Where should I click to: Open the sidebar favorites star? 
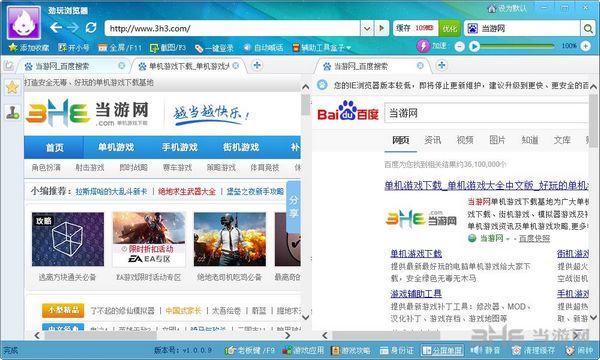[12, 88]
